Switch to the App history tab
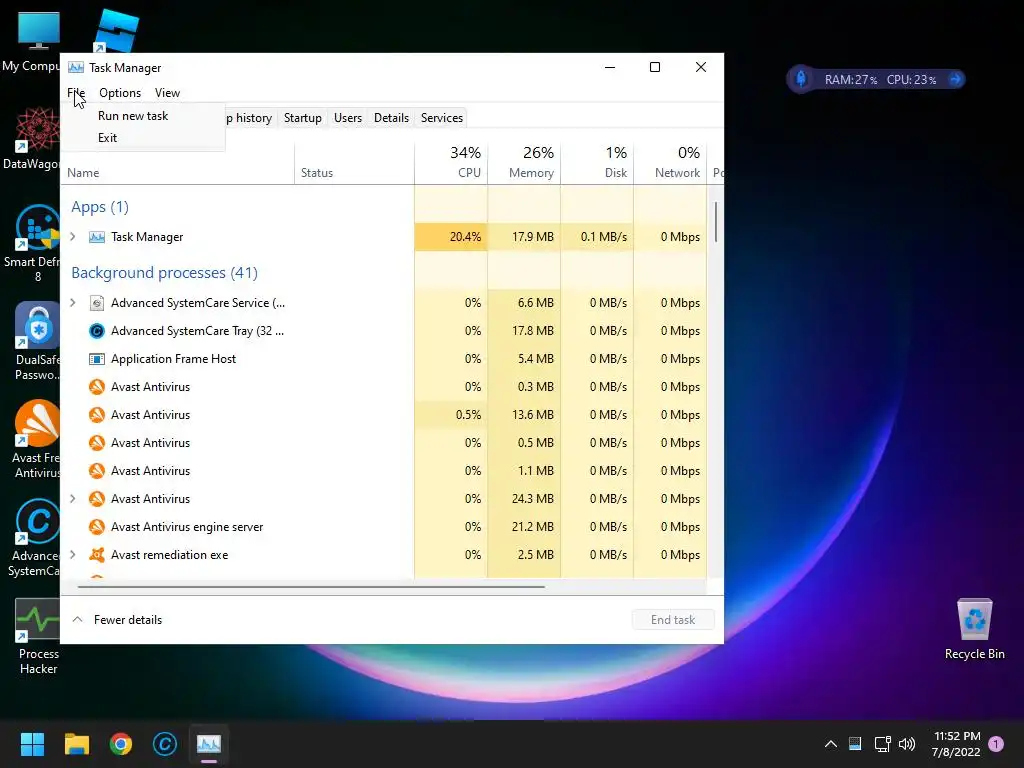 [248, 118]
